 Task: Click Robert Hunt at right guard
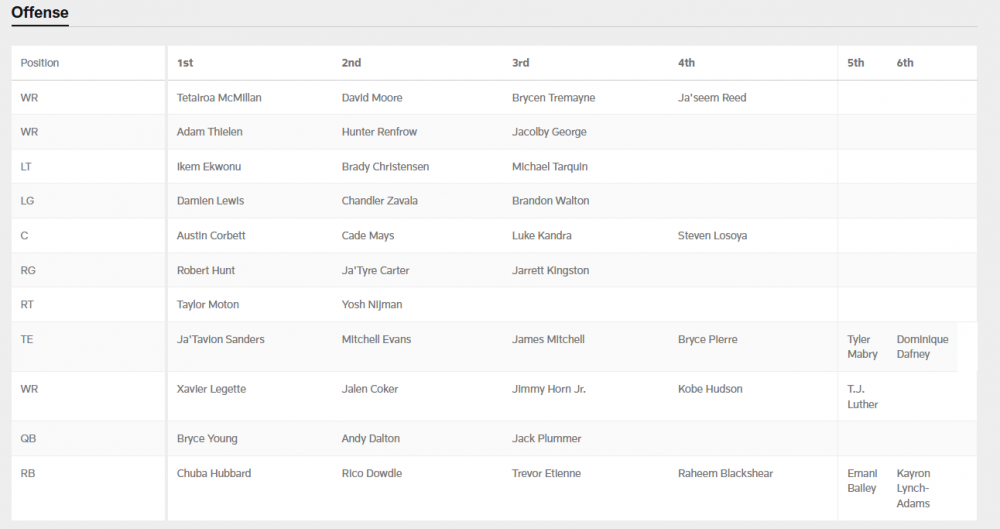[206, 270]
